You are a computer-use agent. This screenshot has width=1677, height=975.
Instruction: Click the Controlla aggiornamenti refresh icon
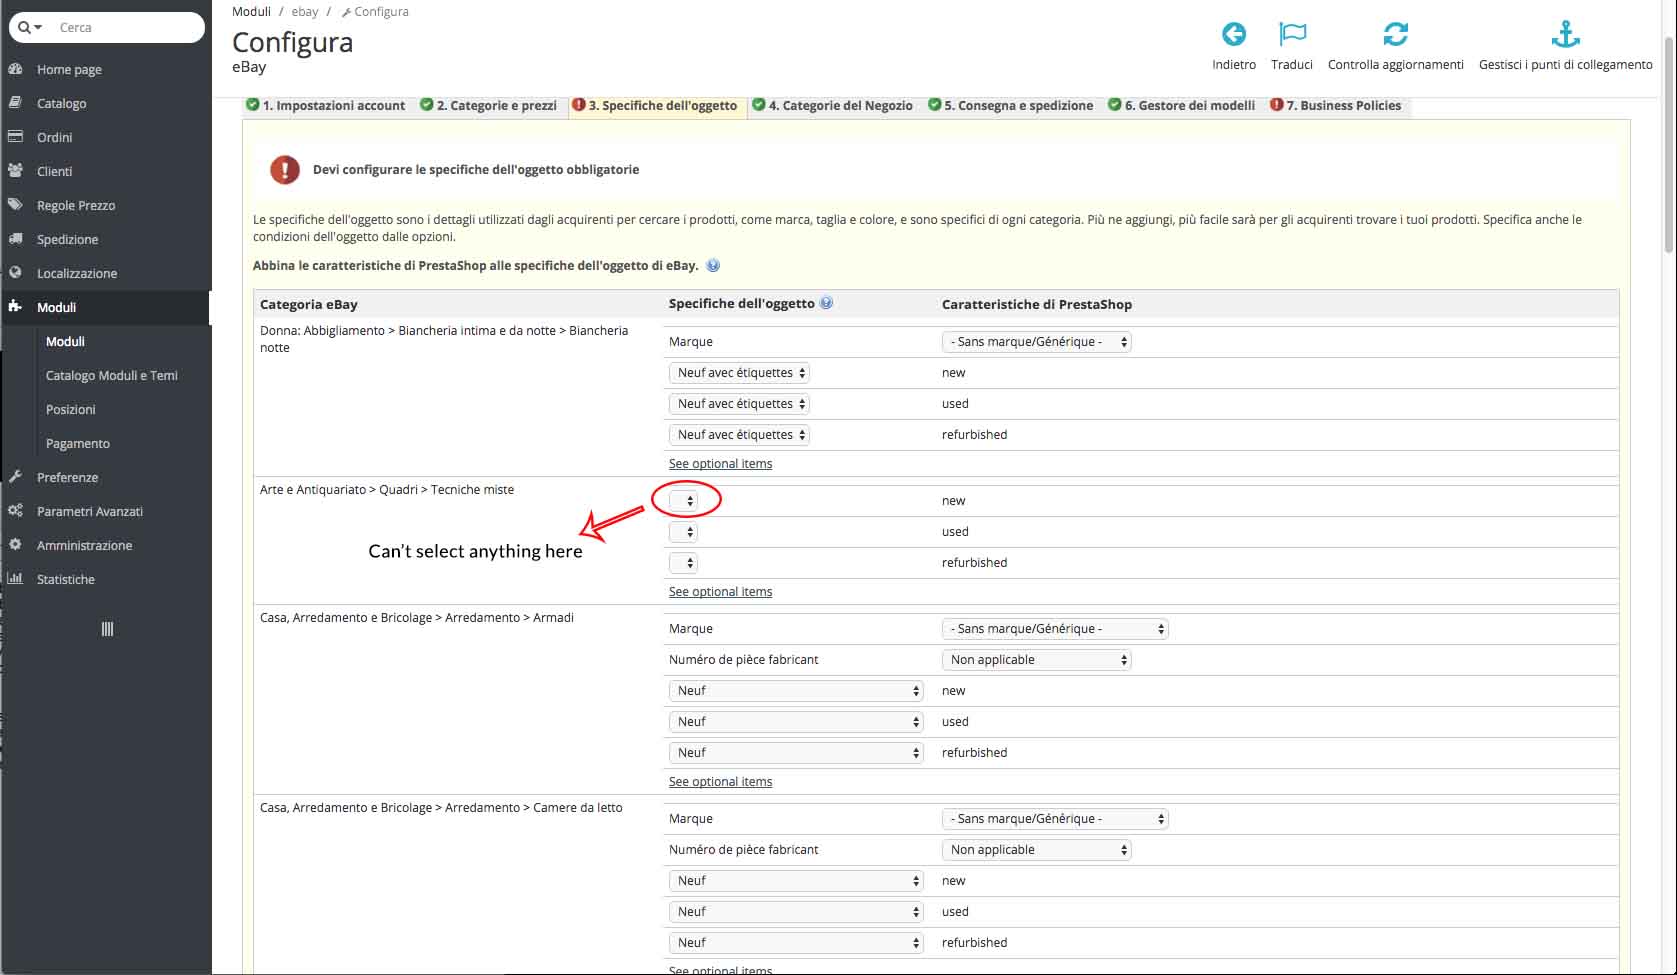(x=1395, y=35)
